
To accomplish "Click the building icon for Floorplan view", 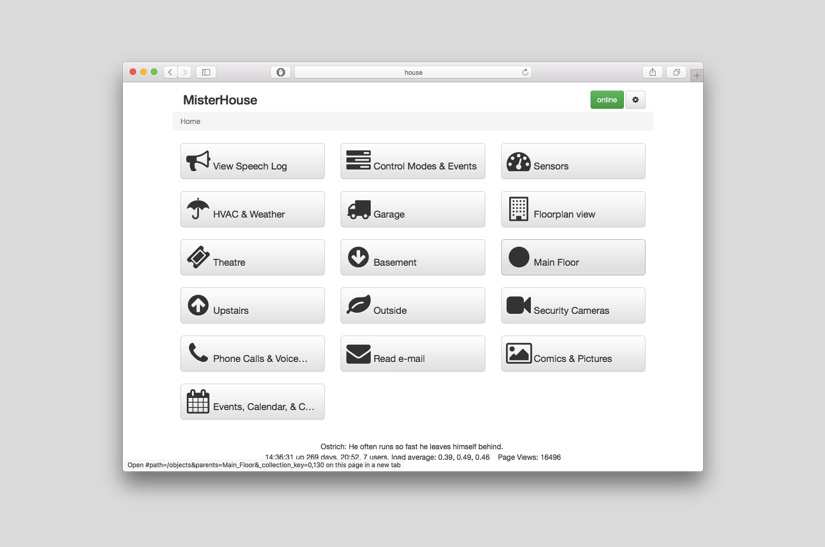I will (518, 209).
